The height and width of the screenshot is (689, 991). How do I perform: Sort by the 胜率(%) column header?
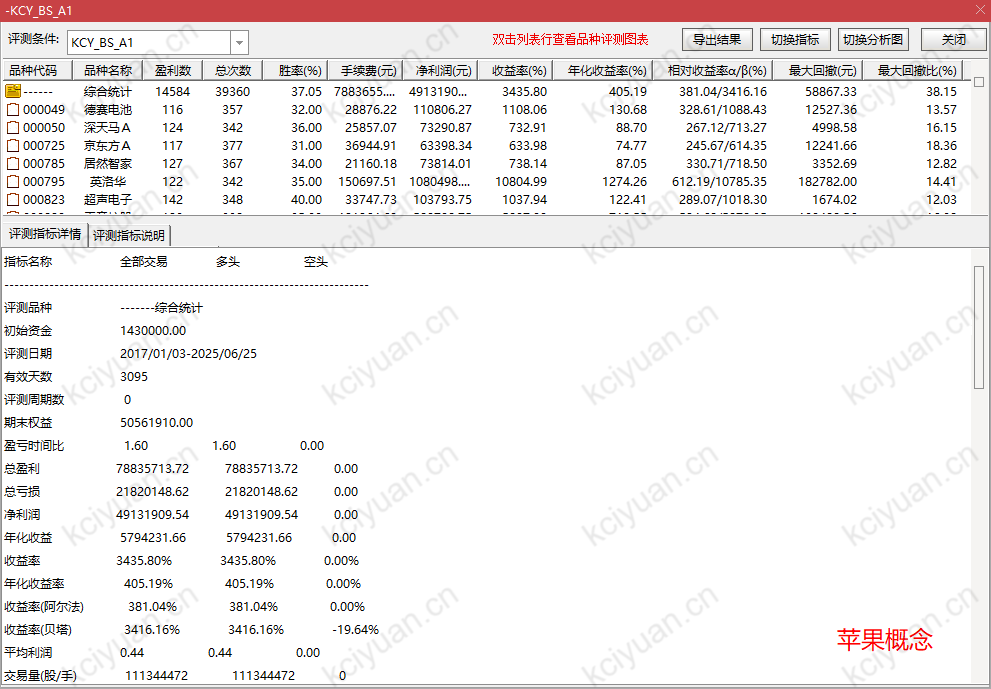point(298,71)
